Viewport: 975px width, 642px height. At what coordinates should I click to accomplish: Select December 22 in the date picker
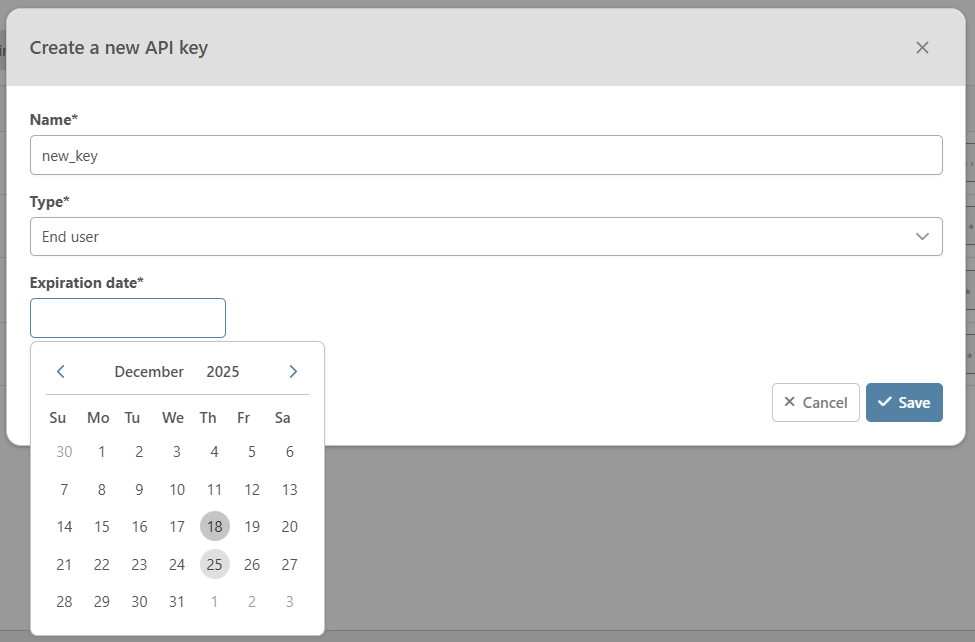[x=102, y=564]
